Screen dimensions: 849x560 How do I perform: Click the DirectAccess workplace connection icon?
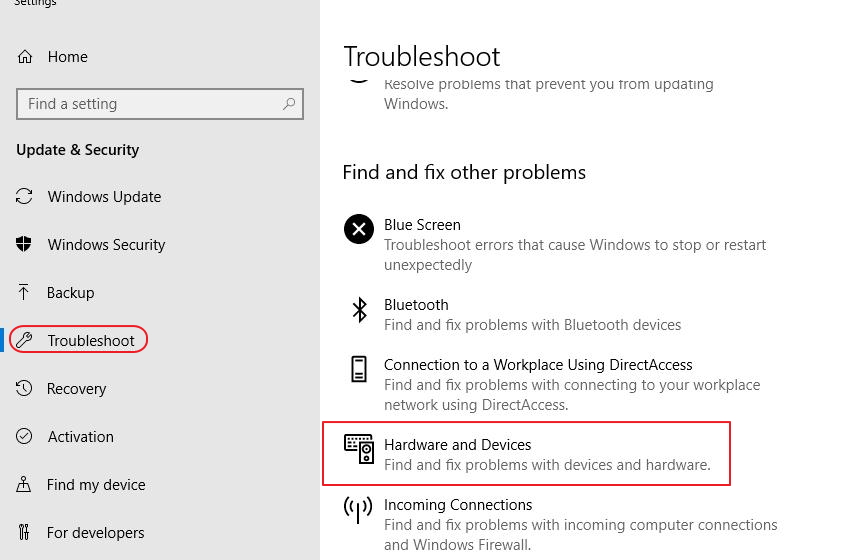point(359,369)
